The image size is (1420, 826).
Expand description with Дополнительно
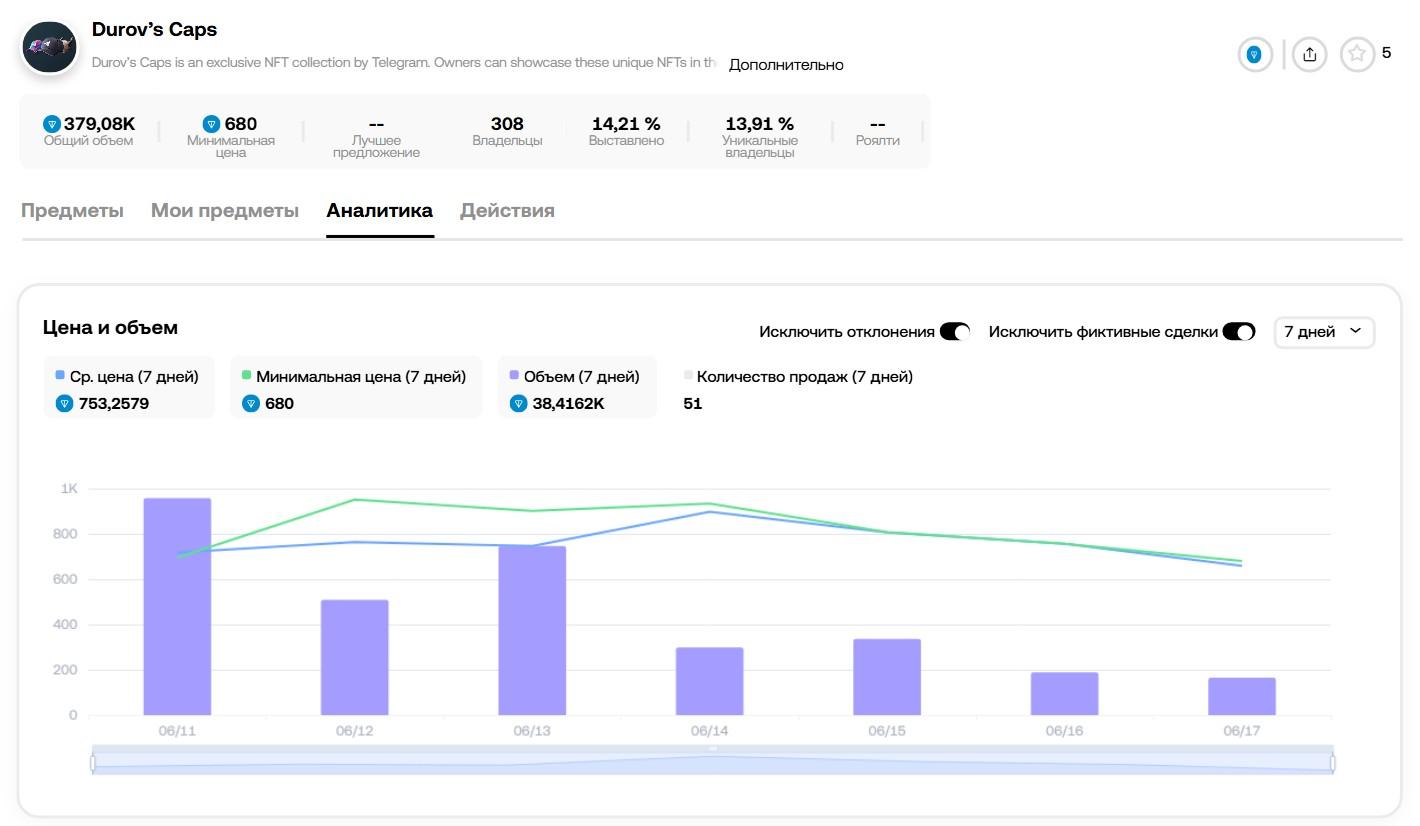786,64
